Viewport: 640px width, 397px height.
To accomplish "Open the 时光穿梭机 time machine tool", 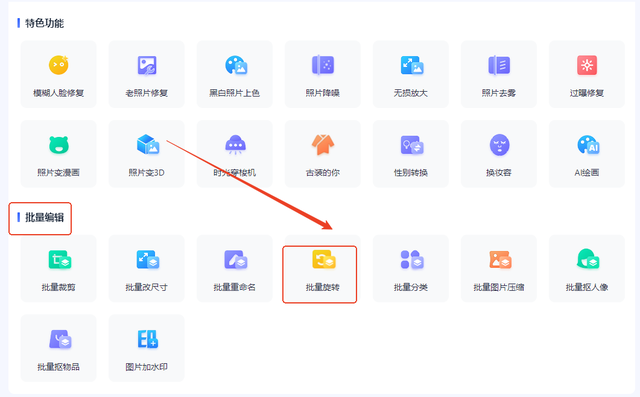I will coord(235,154).
